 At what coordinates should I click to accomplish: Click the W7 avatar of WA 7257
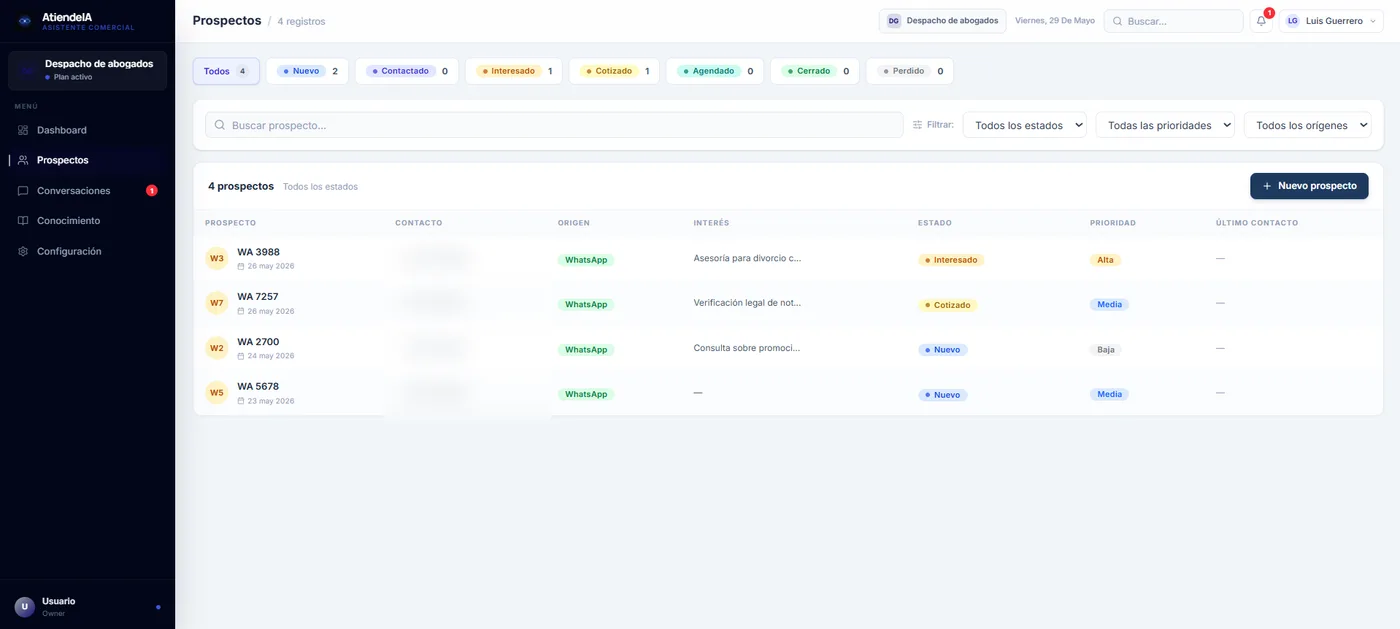(x=217, y=303)
